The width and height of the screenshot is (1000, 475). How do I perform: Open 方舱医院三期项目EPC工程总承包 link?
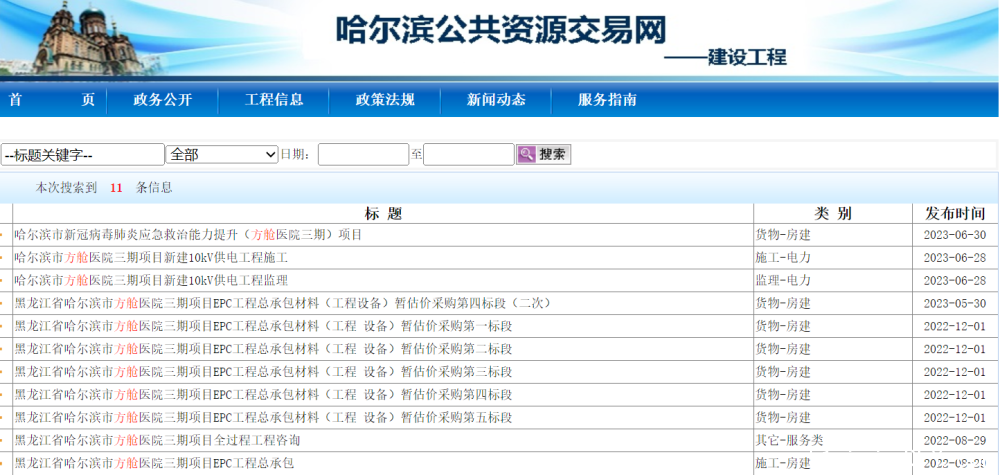(154, 464)
